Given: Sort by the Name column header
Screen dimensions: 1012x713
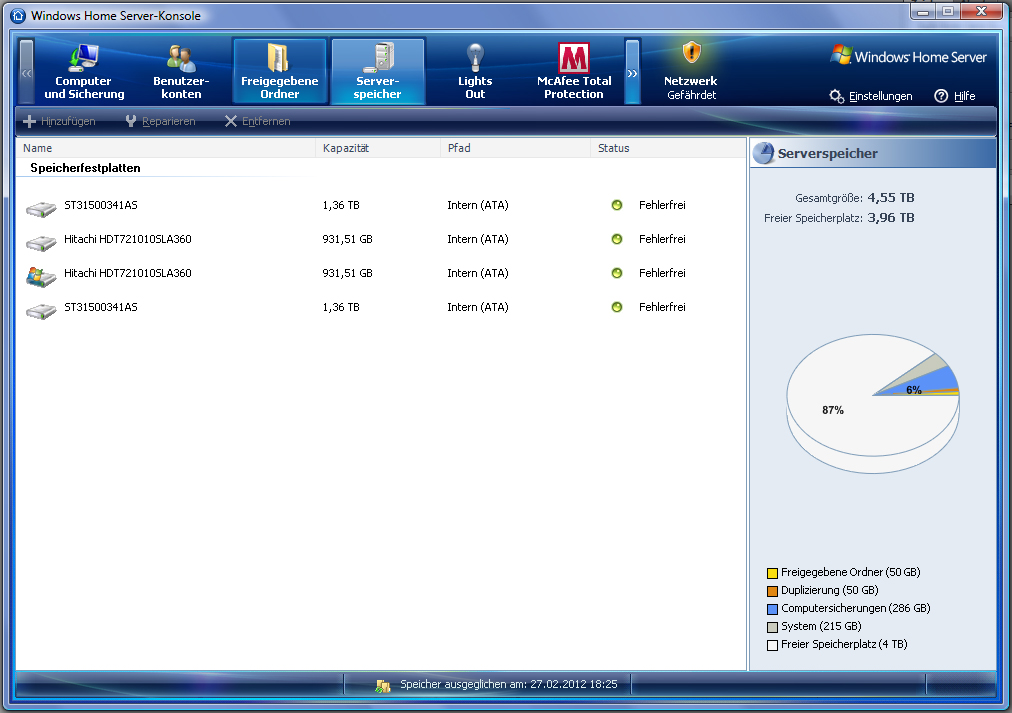Looking at the screenshot, I should click(x=166, y=148).
